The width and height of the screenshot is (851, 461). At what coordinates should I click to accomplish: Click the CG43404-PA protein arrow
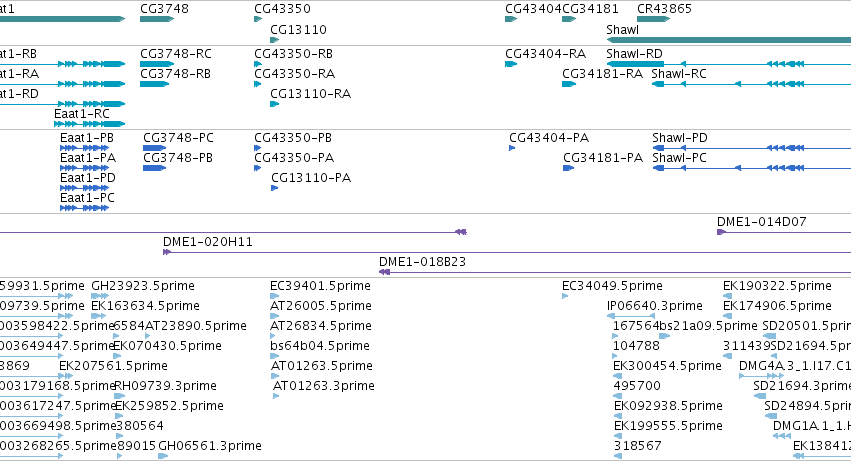(512, 148)
